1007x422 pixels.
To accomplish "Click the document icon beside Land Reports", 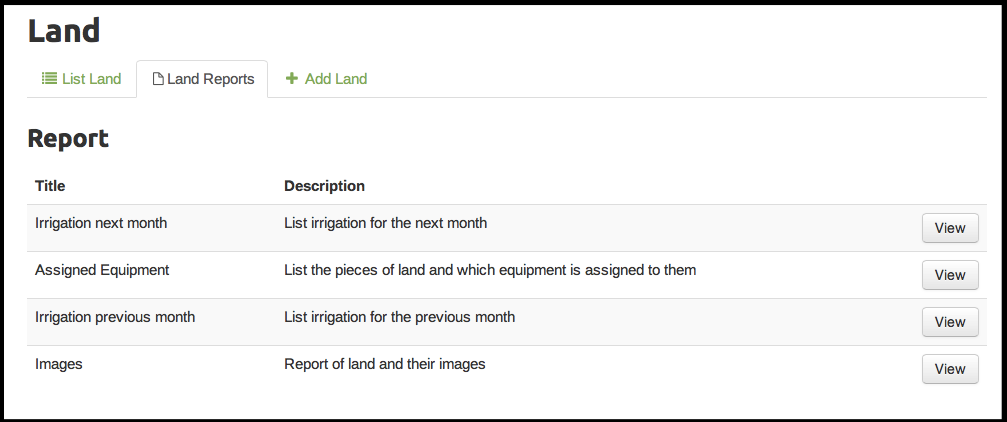I will [x=158, y=79].
